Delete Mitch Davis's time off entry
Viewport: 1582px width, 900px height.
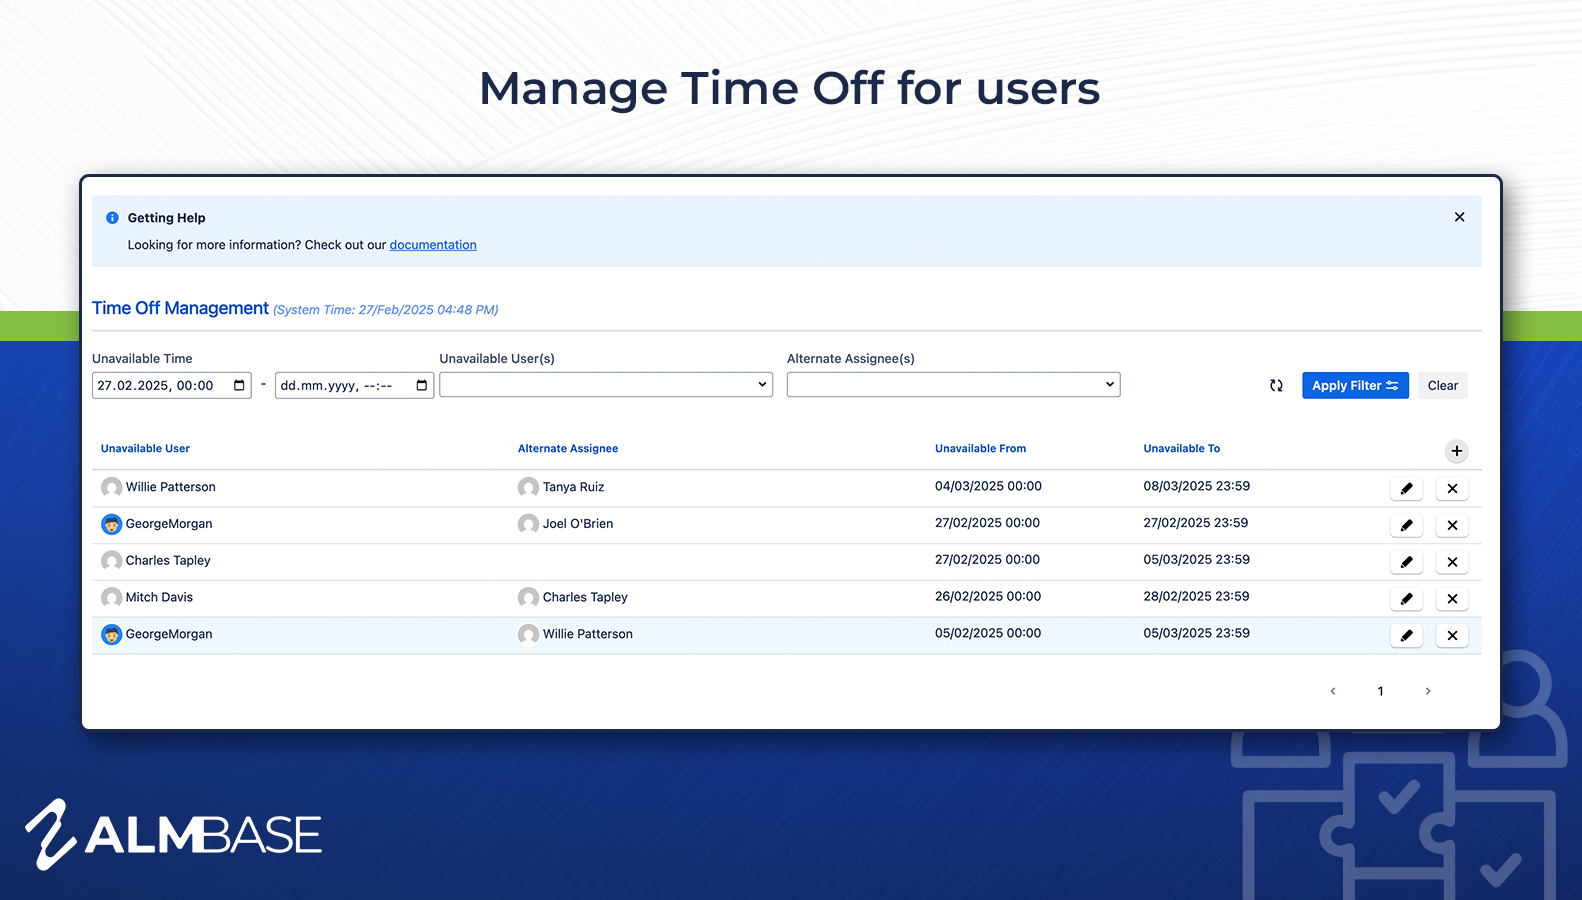(x=1452, y=599)
